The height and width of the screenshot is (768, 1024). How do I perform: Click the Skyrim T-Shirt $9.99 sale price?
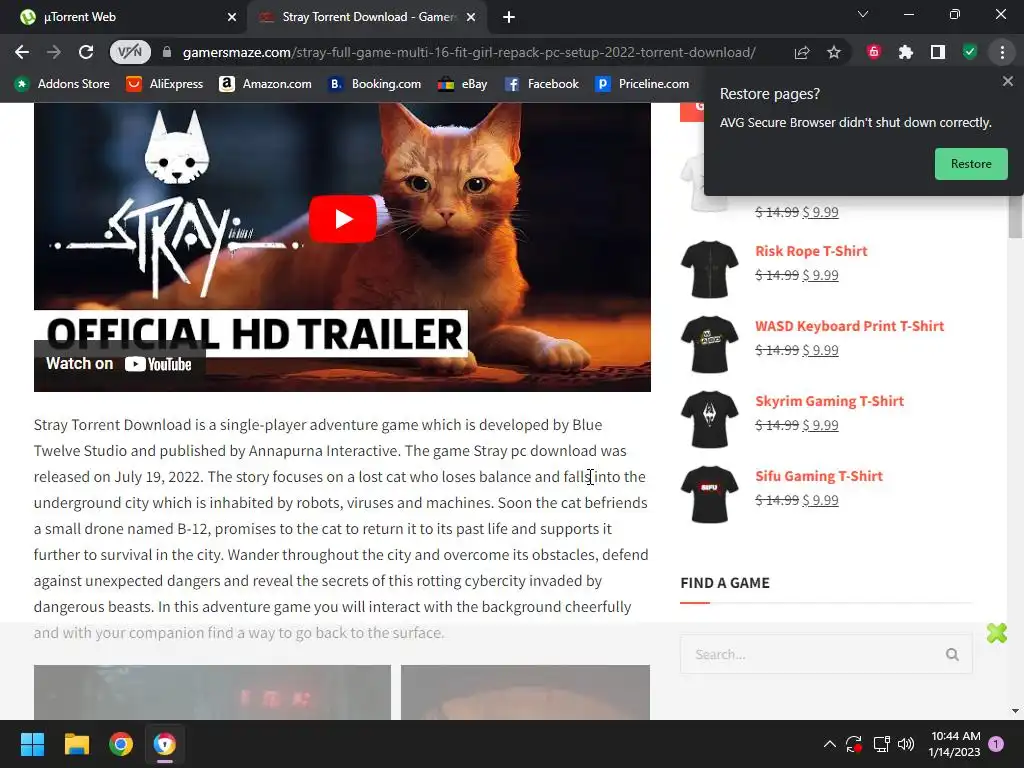[820, 426]
